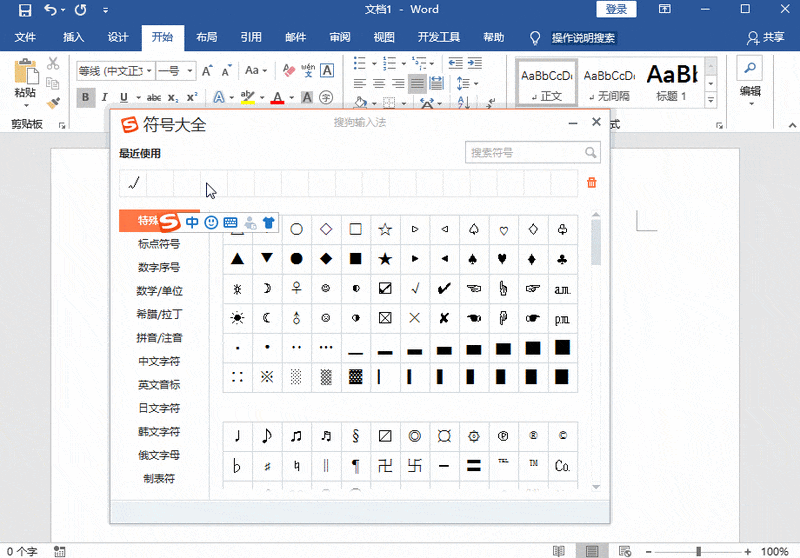
Task: Insert the bold checkmark symbol
Action: click(x=444, y=288)
